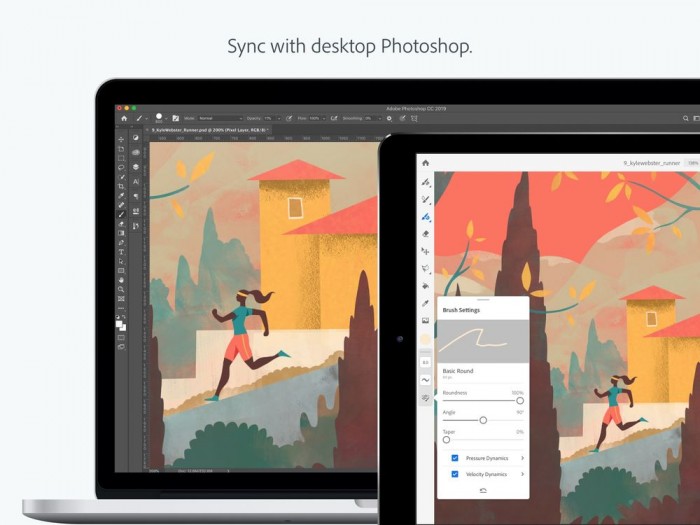
Task: Open the blend Mode dropdown set to Normal
Action: coord(220,118)
